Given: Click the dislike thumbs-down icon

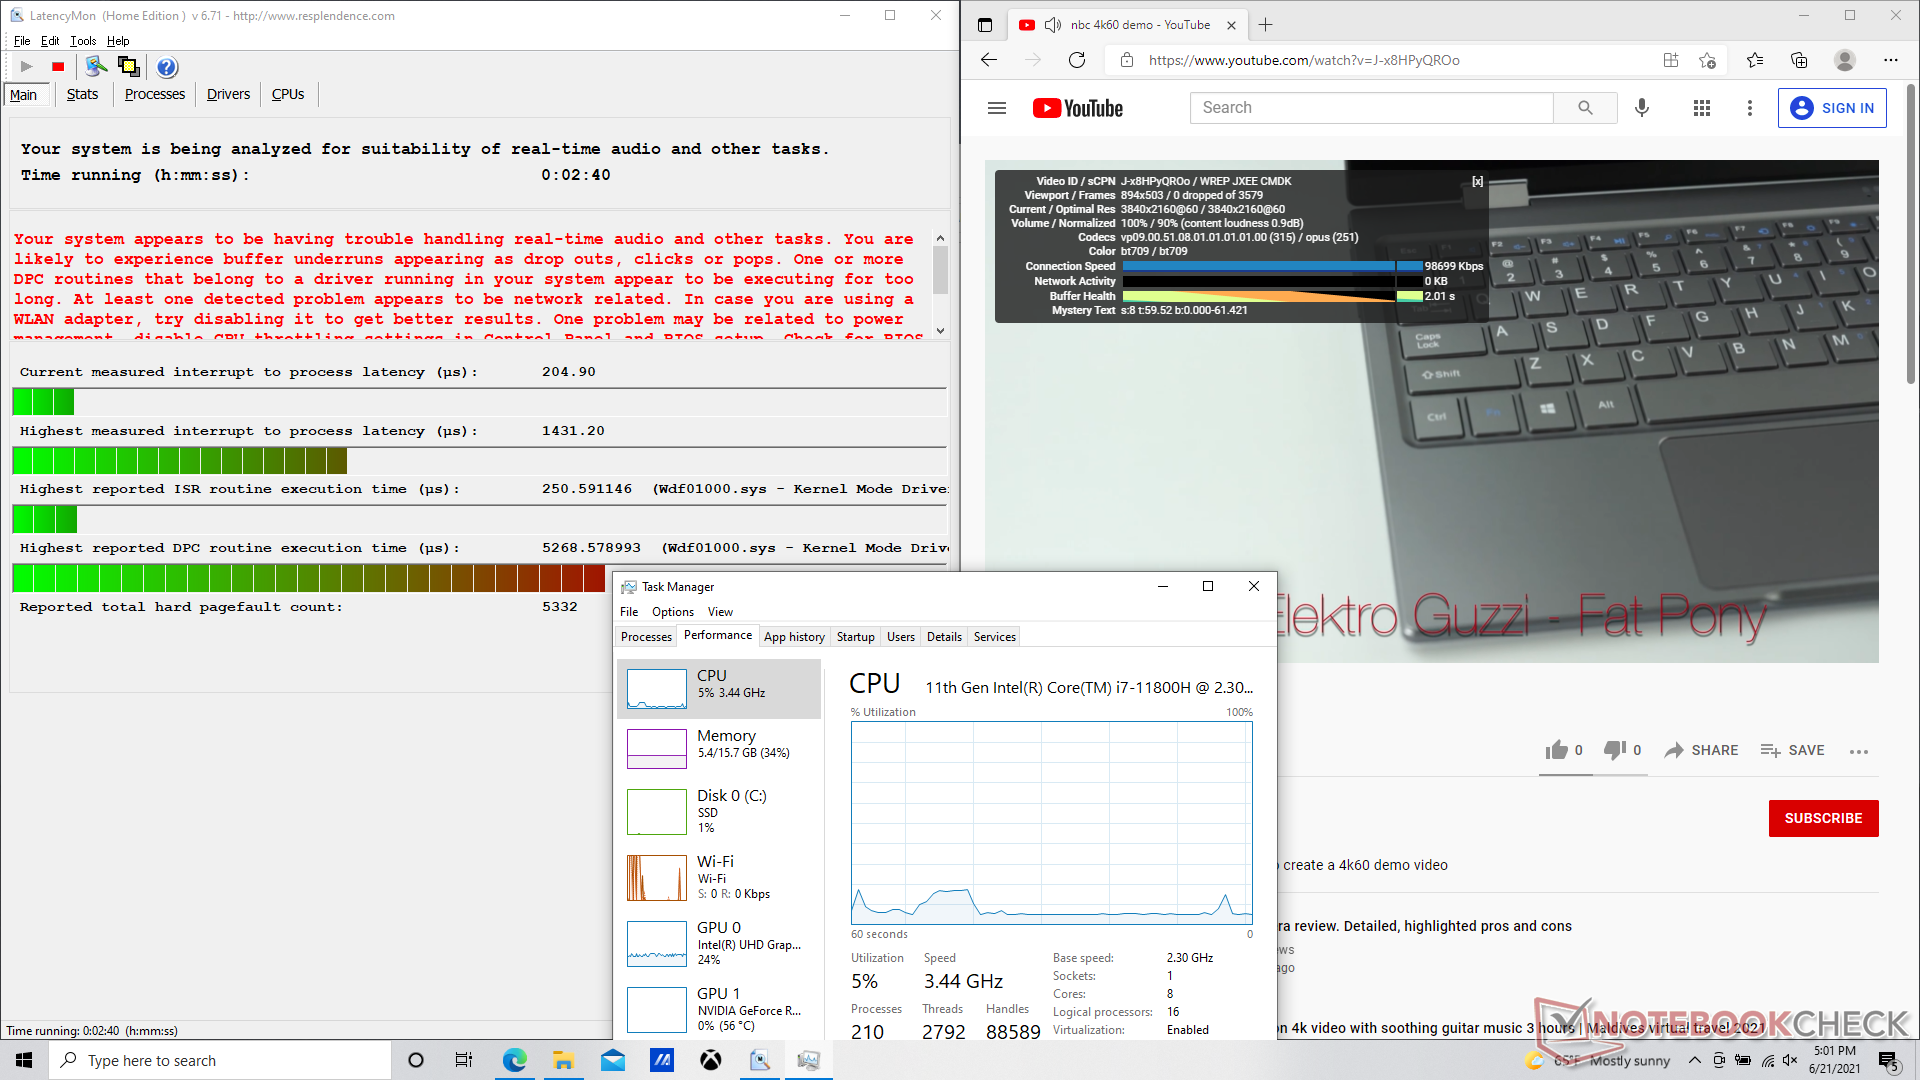Looking at the screenshot, I should click(1614, 750).
